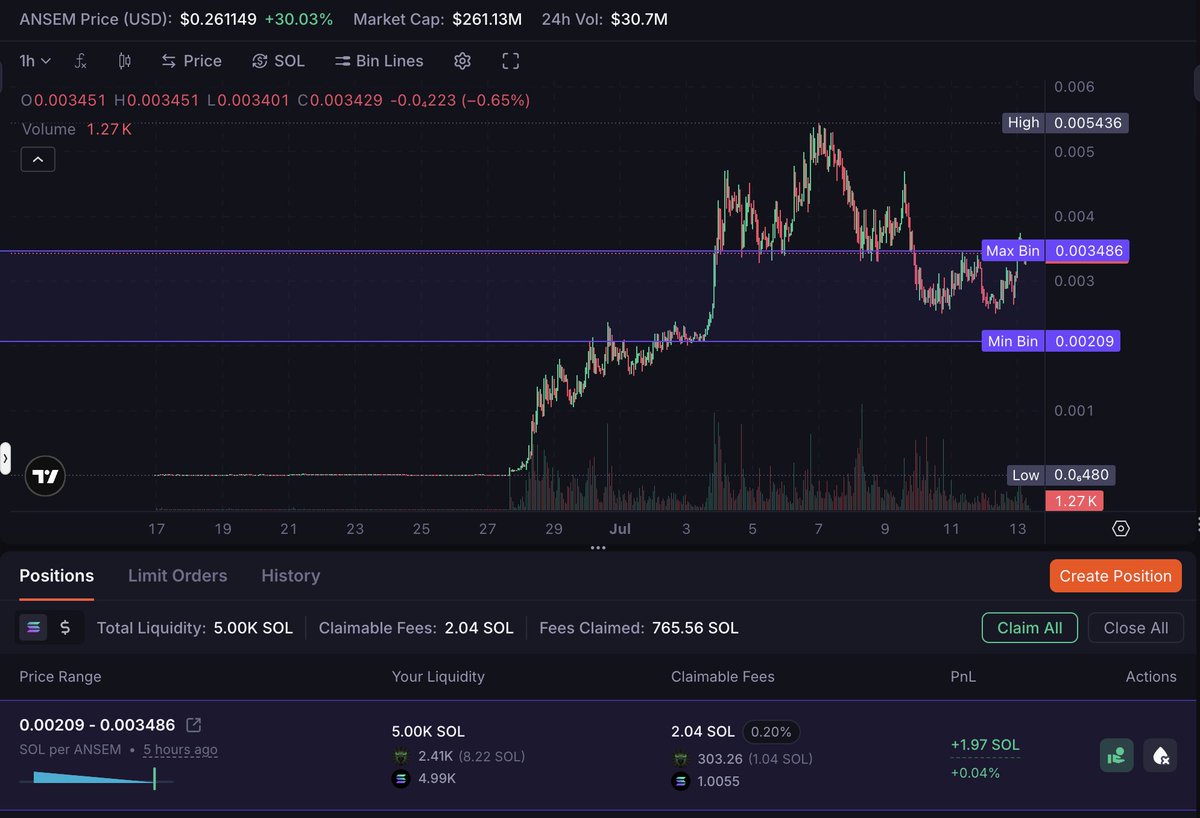Switch to the Positions tab
The width and height of the screenshot is (1200, 818).
[57, 576]
